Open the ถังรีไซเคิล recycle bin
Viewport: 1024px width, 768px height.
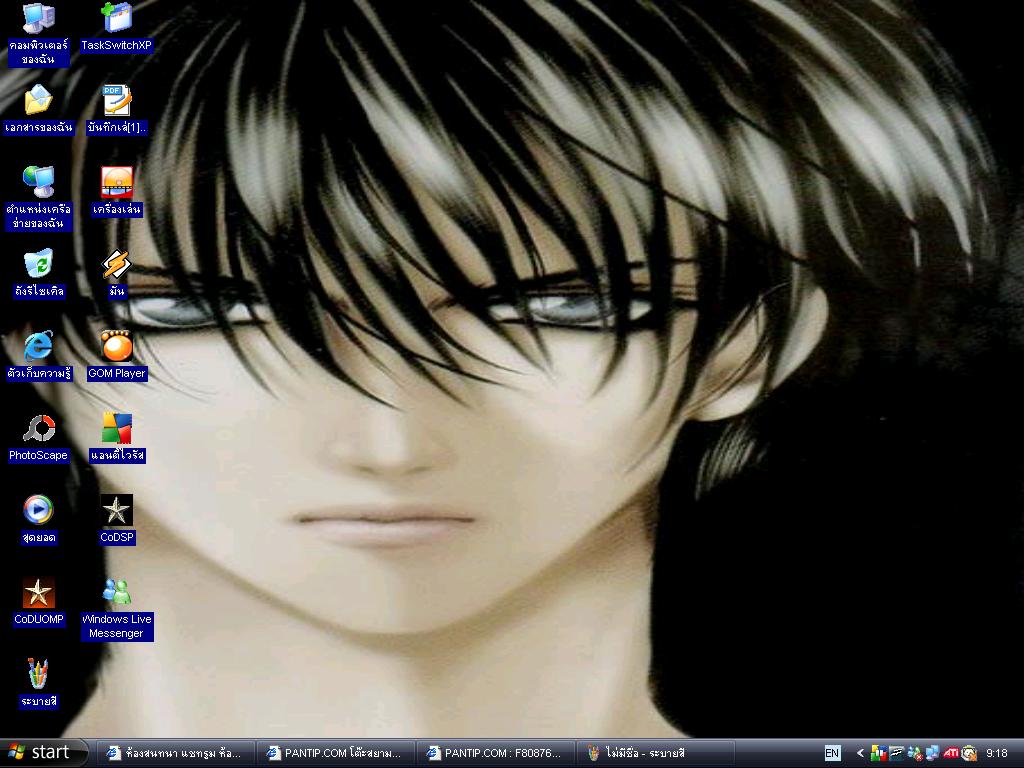[39, 274]
